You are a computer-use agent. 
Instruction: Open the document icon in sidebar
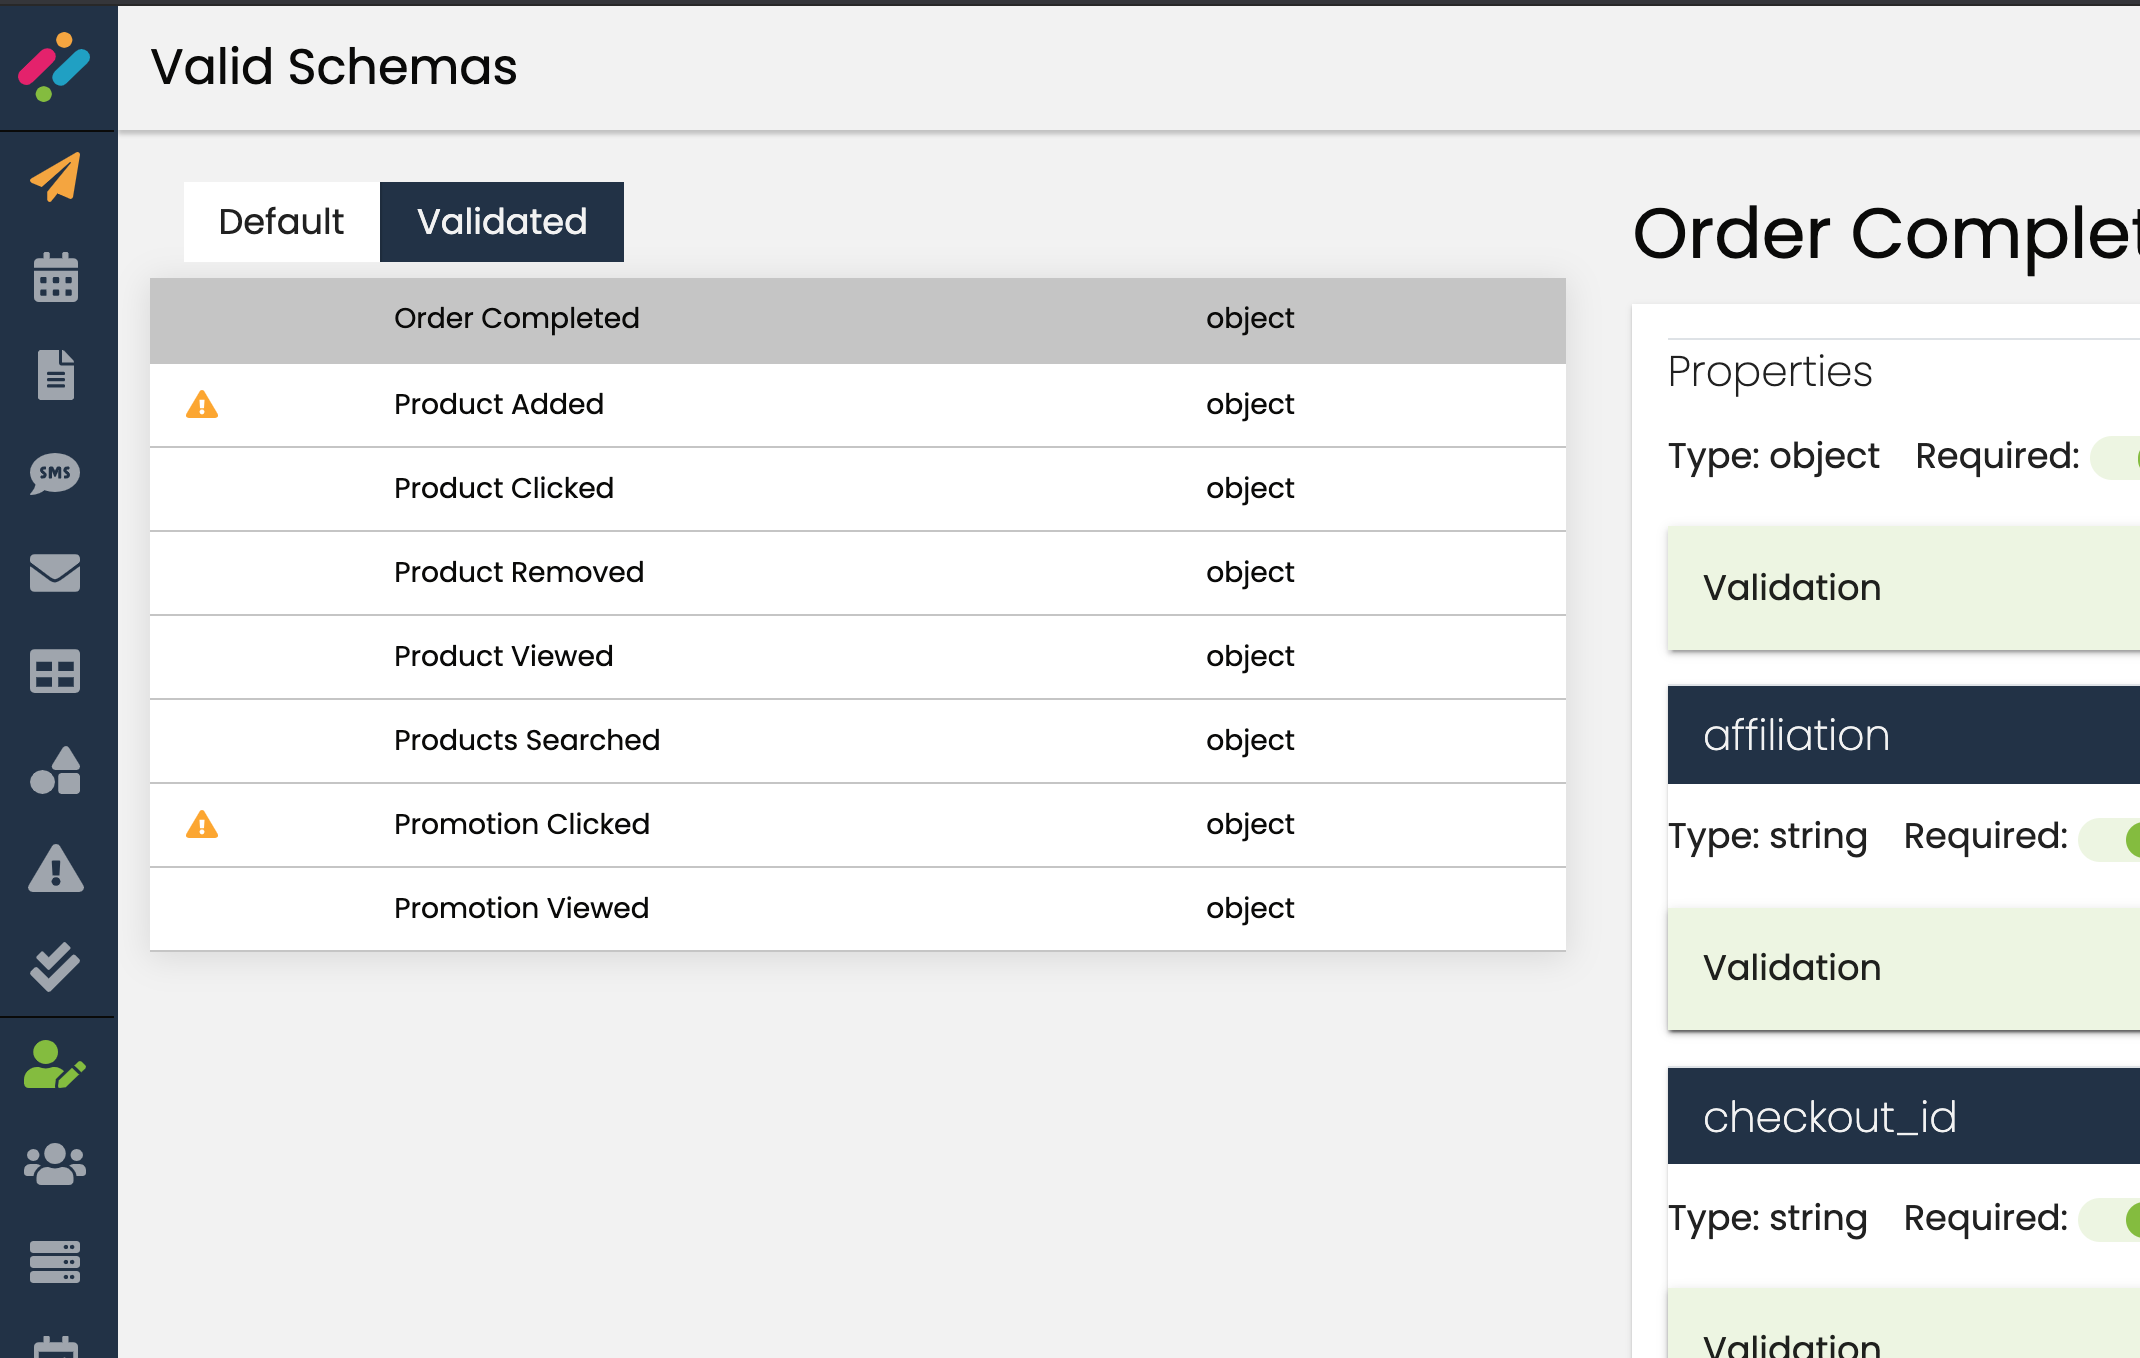[56, 375]
